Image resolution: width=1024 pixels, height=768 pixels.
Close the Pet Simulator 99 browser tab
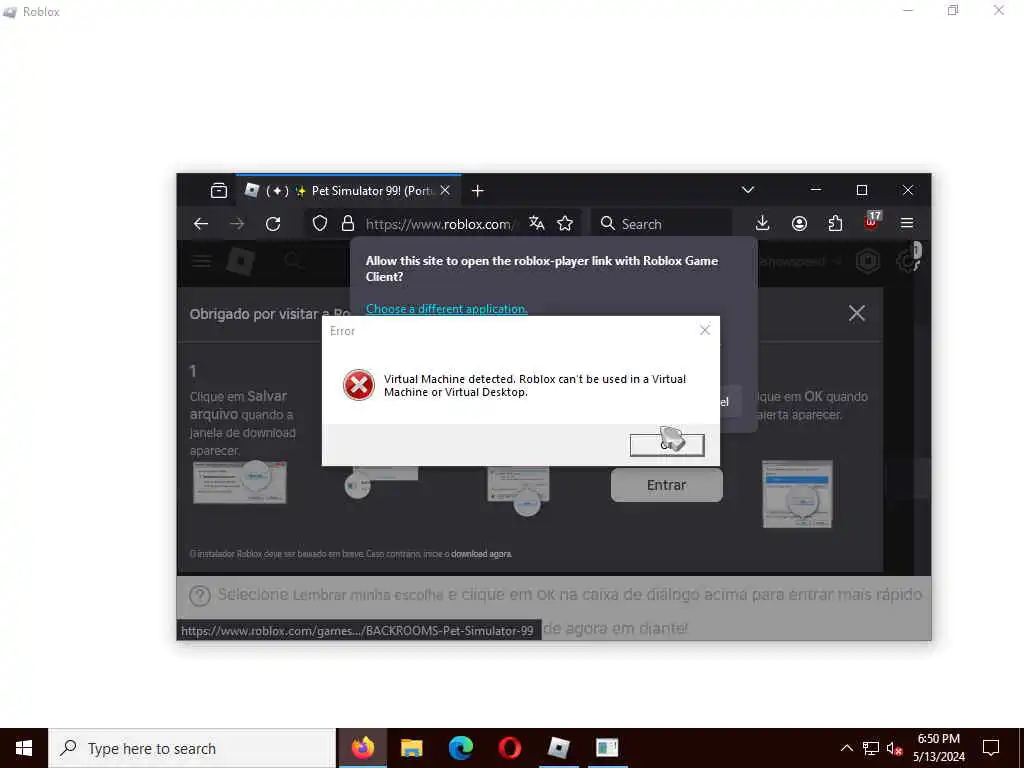(x=445, y=191)
